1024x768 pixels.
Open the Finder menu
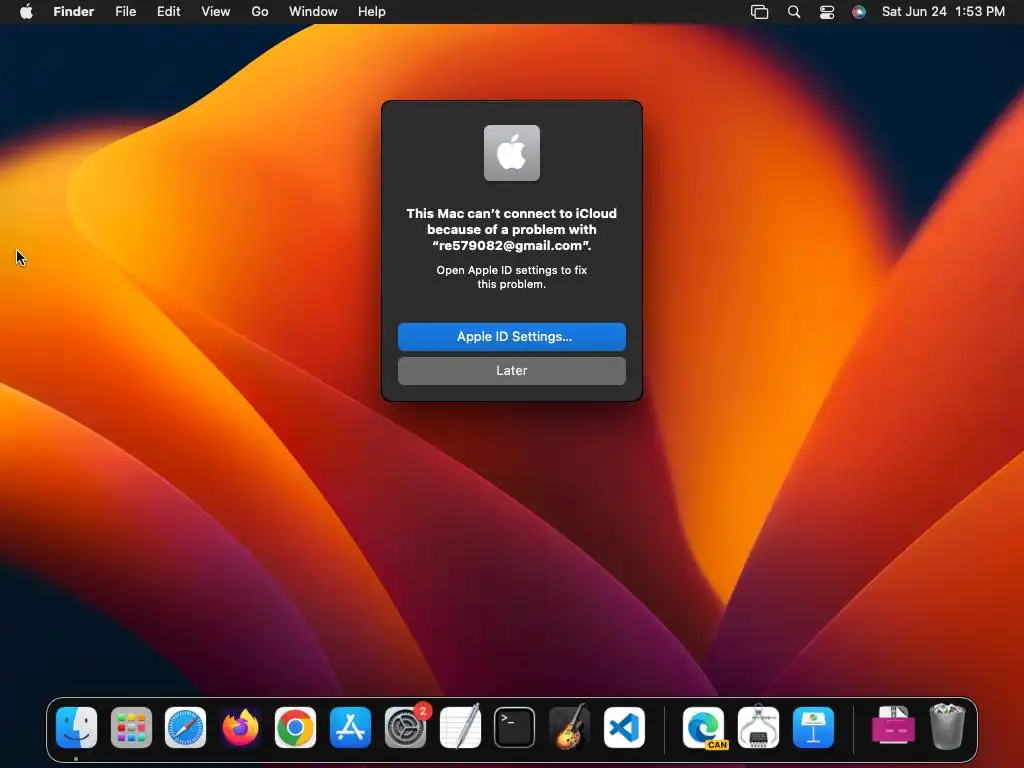click(74, 12)
